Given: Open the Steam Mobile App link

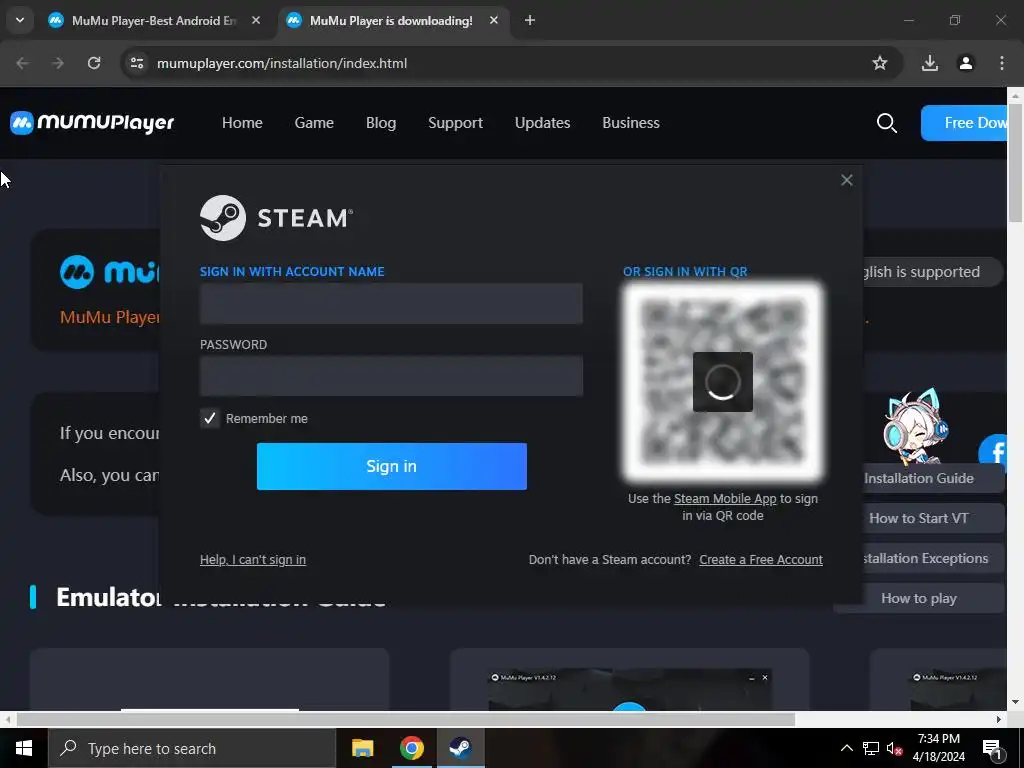Looking at the screenshot, I should pyautogui.click(x=725, y=498).
